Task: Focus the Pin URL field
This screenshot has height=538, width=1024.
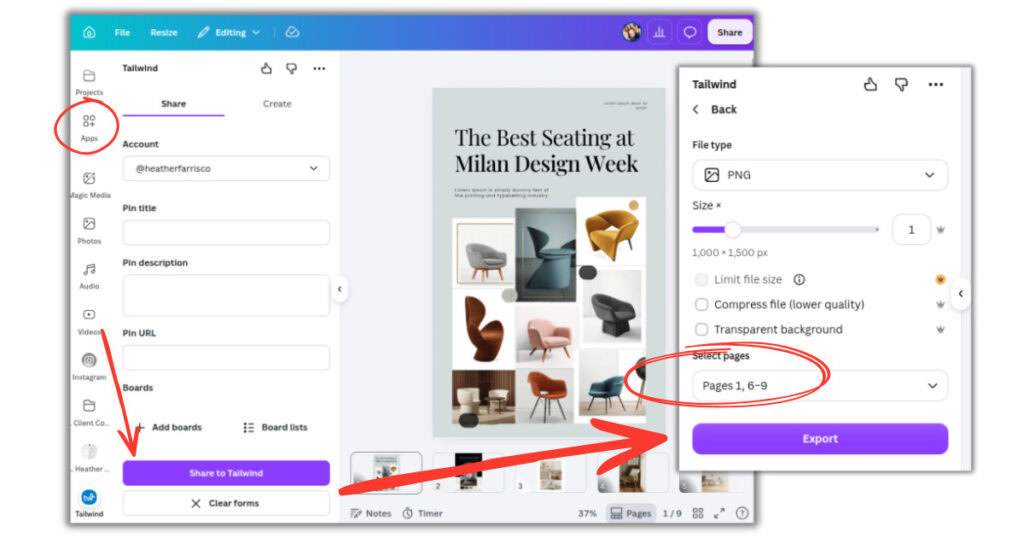Action: [x=226, y=358]
